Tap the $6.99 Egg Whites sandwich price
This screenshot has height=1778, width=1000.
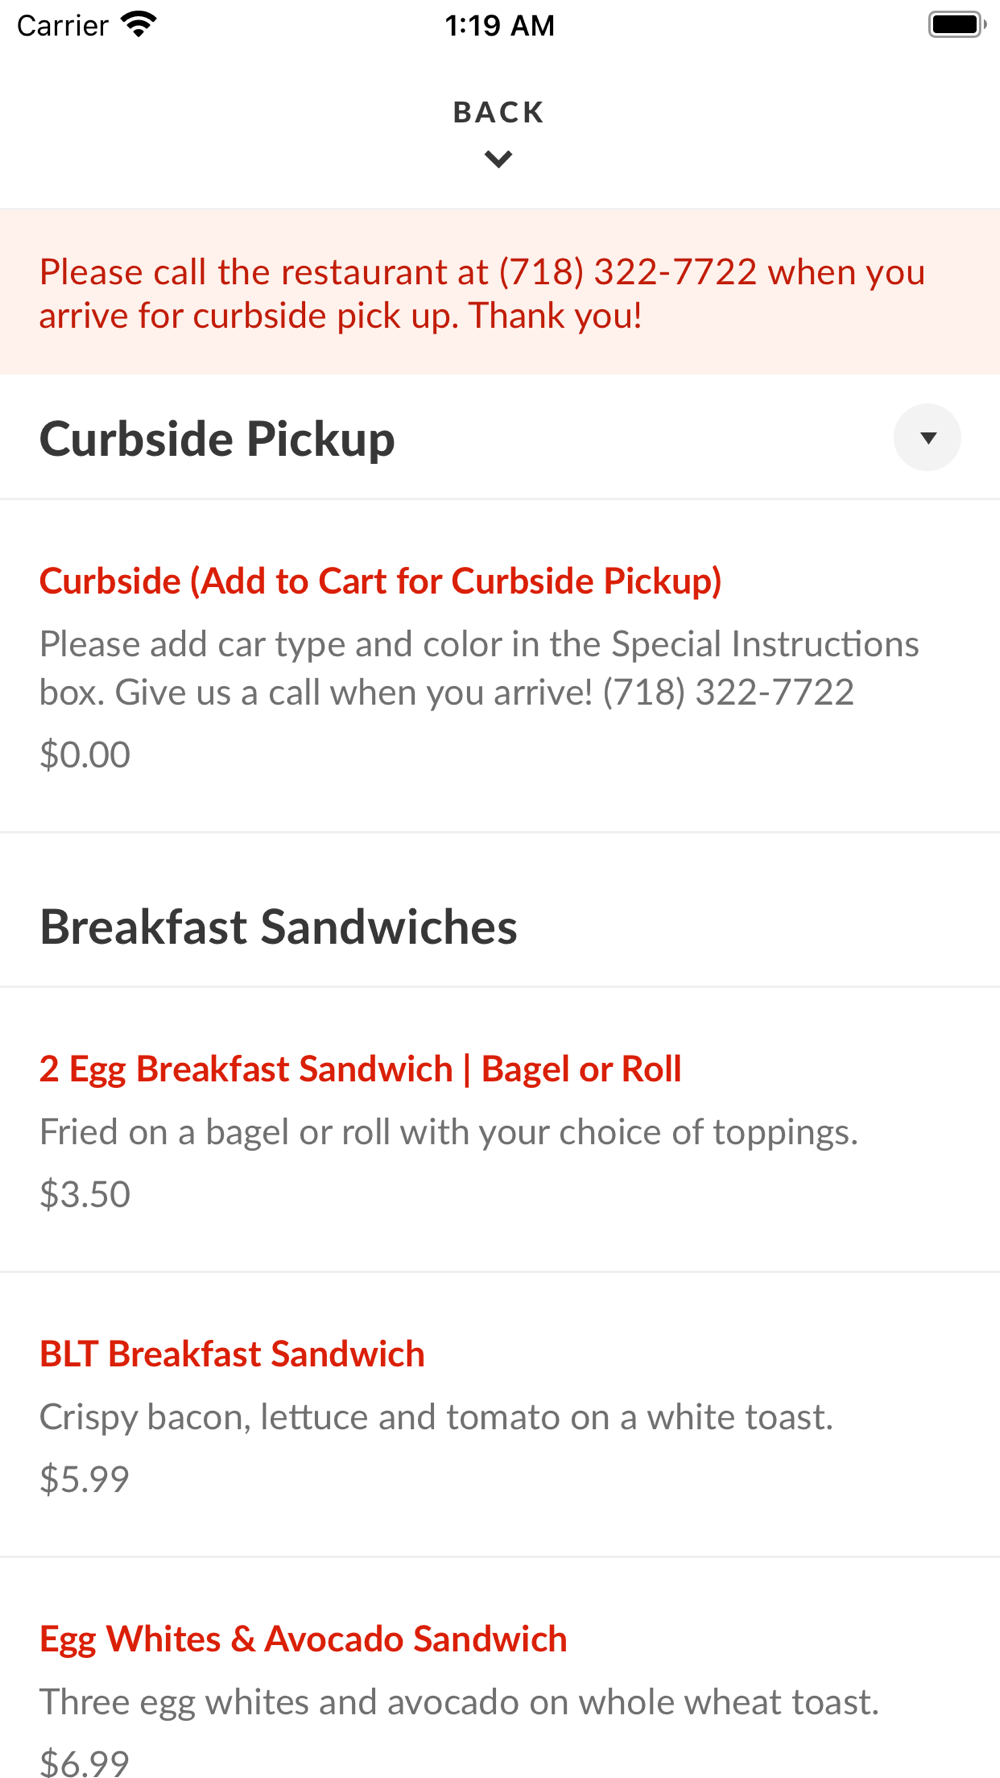point(85,1762)
